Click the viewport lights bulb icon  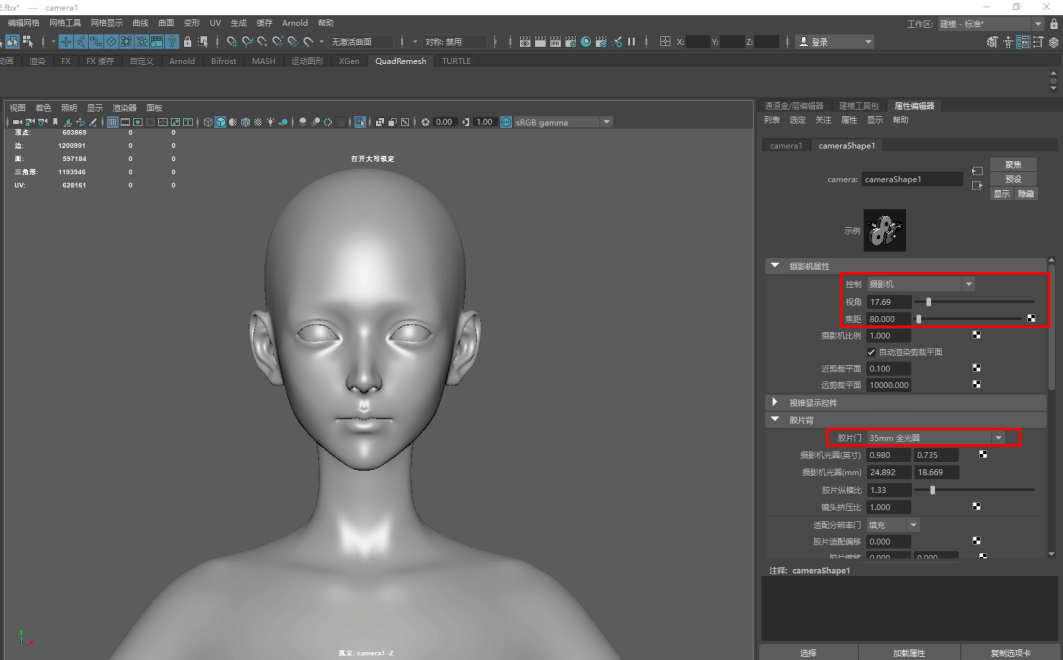point(272,122)
